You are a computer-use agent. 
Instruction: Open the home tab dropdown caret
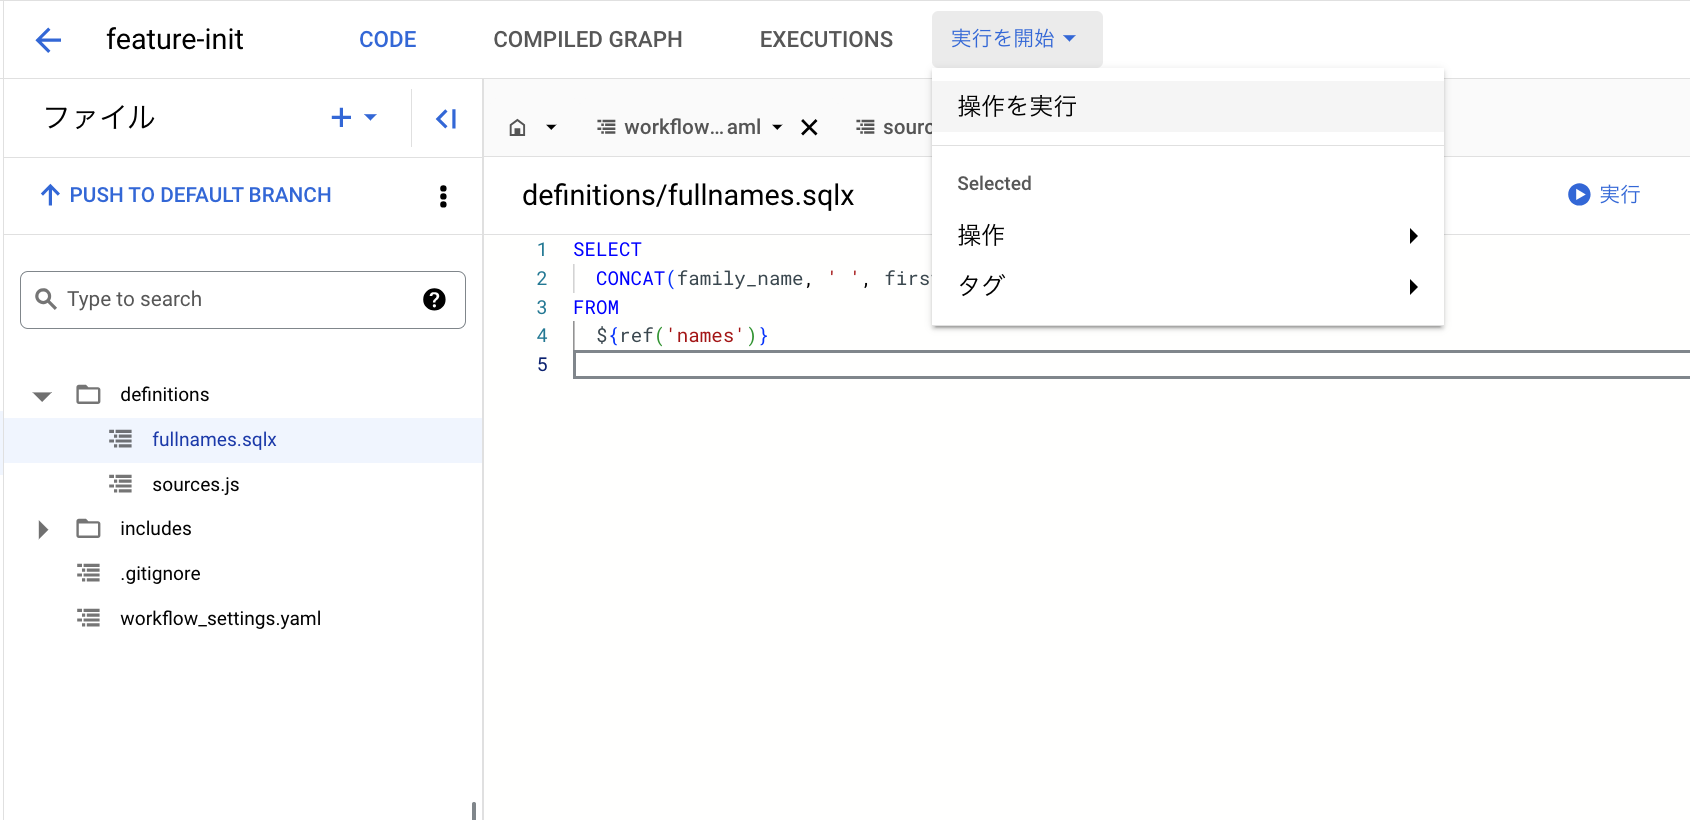pyautogui.click(x=551, y=127)
